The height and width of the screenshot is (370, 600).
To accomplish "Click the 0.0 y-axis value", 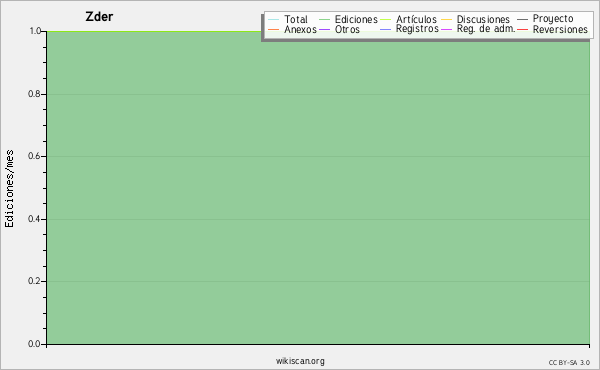I will point(35,344).
